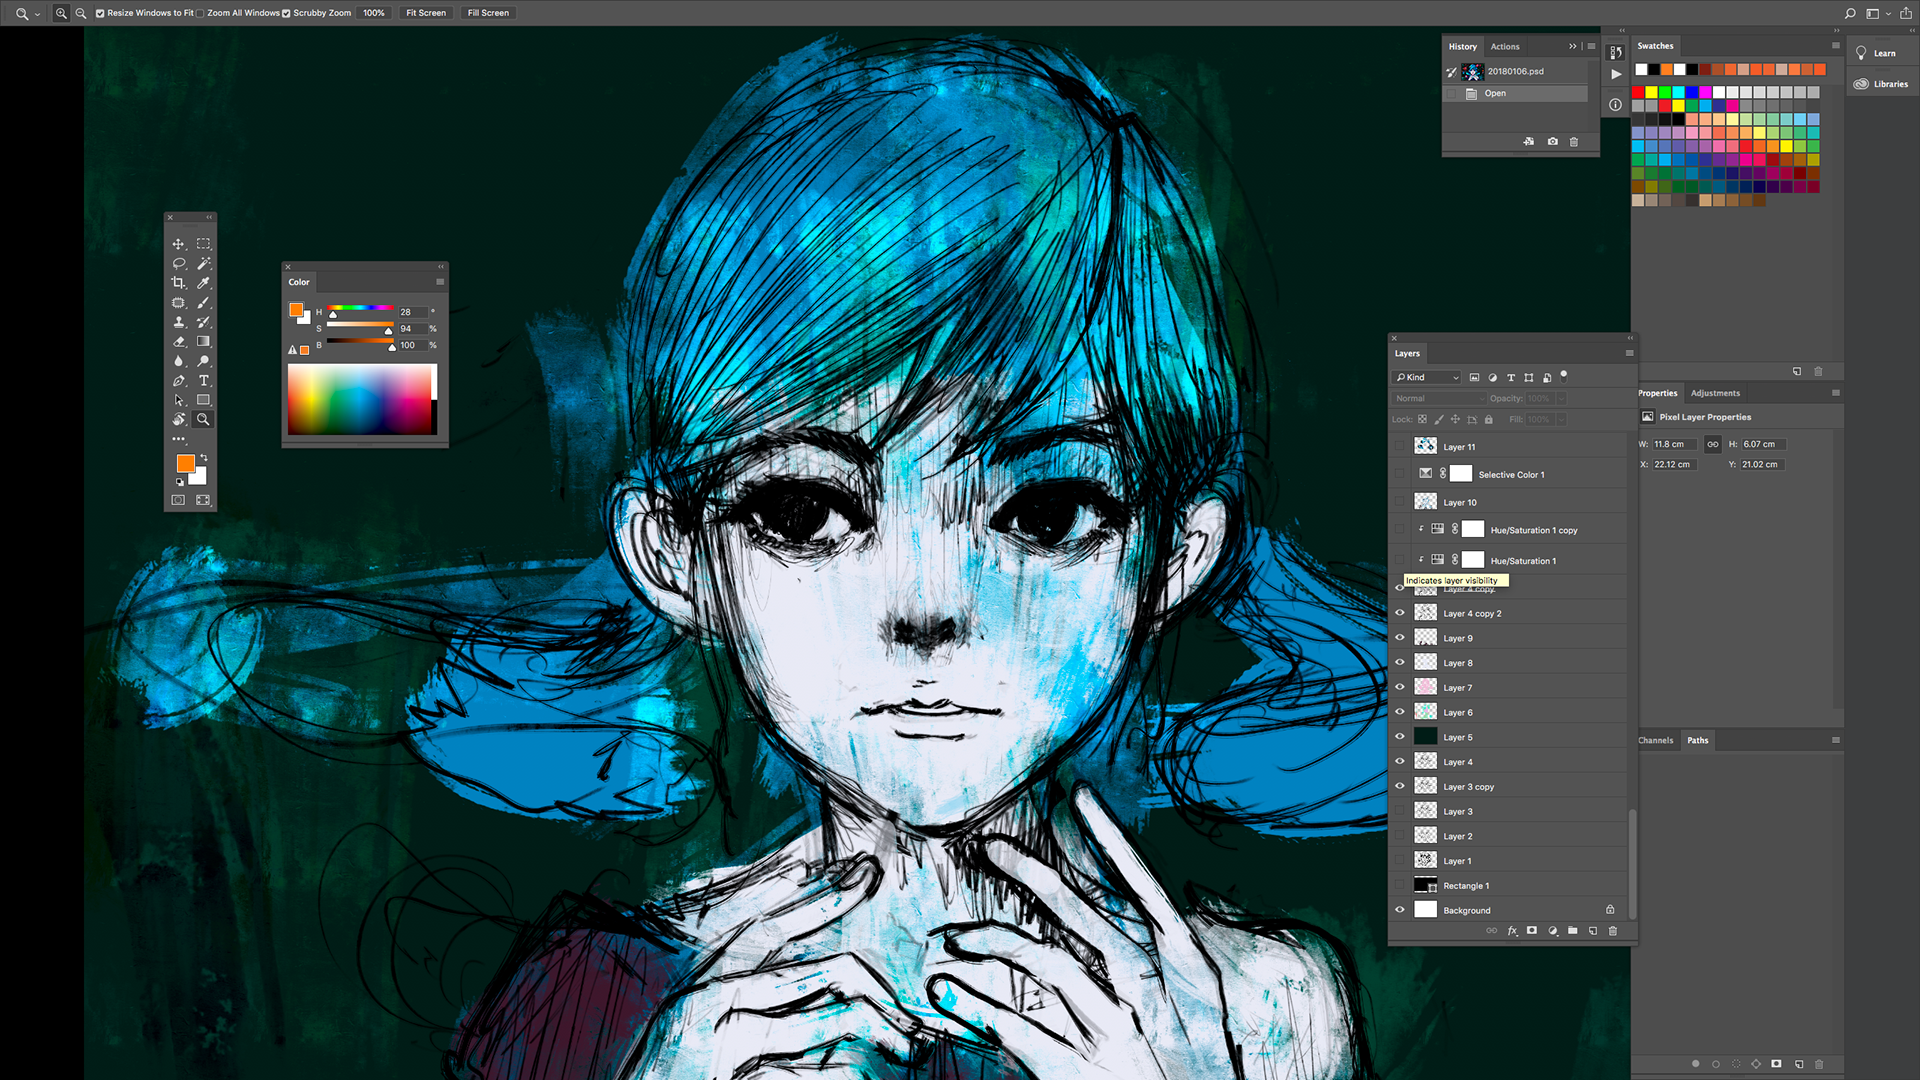The width and height of the screenshot is (1920, 1080).
Task: Open the Layers panel options menu
Action: (1629, 353)
